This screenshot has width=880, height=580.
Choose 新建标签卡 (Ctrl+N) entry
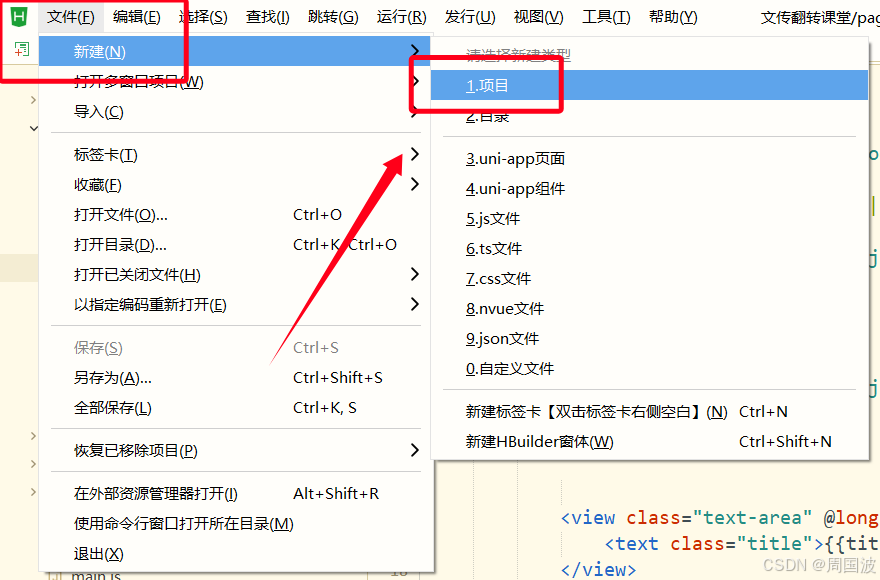[x=649, y=412]
